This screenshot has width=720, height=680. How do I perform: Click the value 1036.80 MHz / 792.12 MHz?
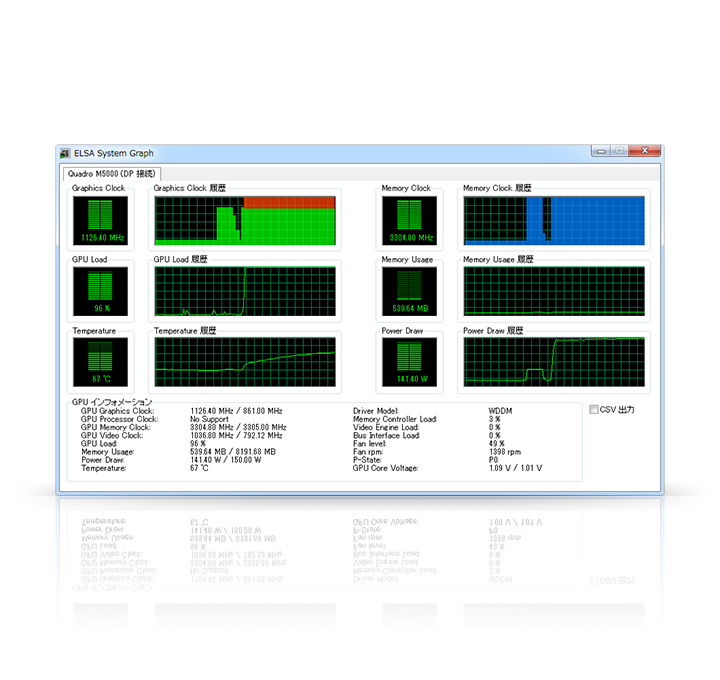pyautogui.click(x=236, y=435)
